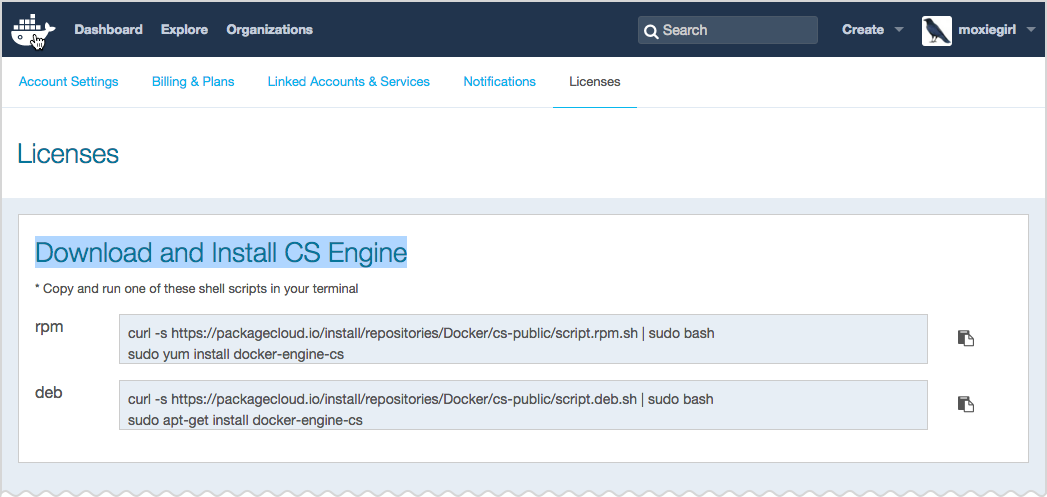Open the moxiegirl user menu arrow

coord(1030,30)
